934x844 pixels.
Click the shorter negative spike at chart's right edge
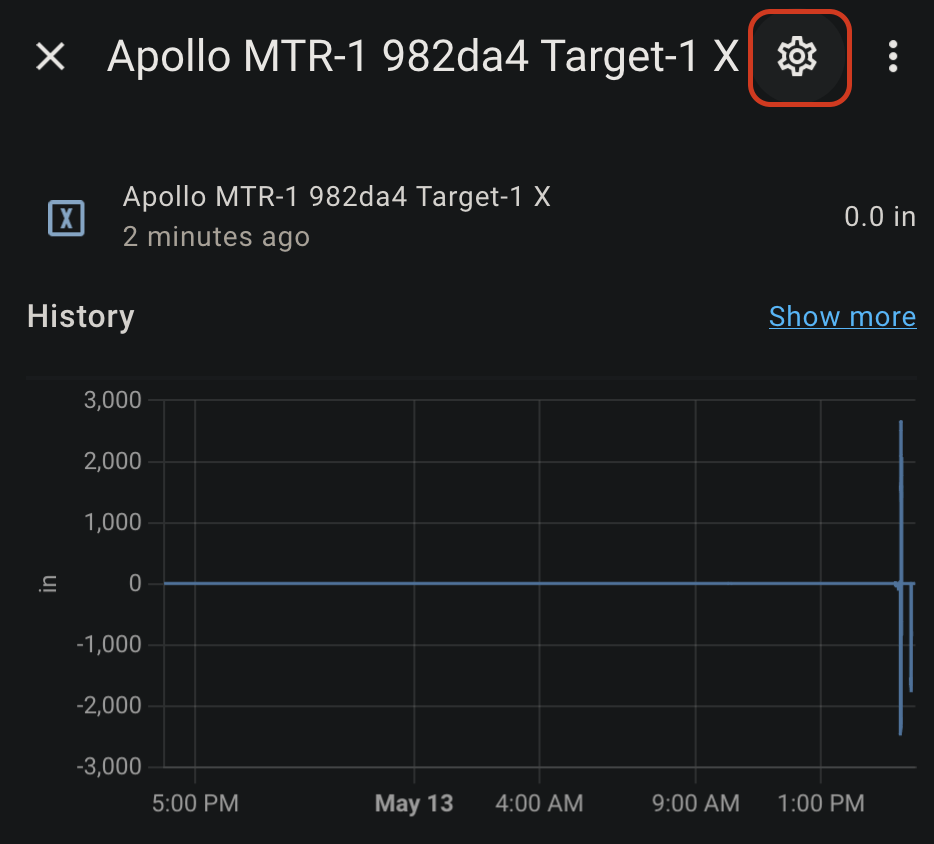pos(911,637)
